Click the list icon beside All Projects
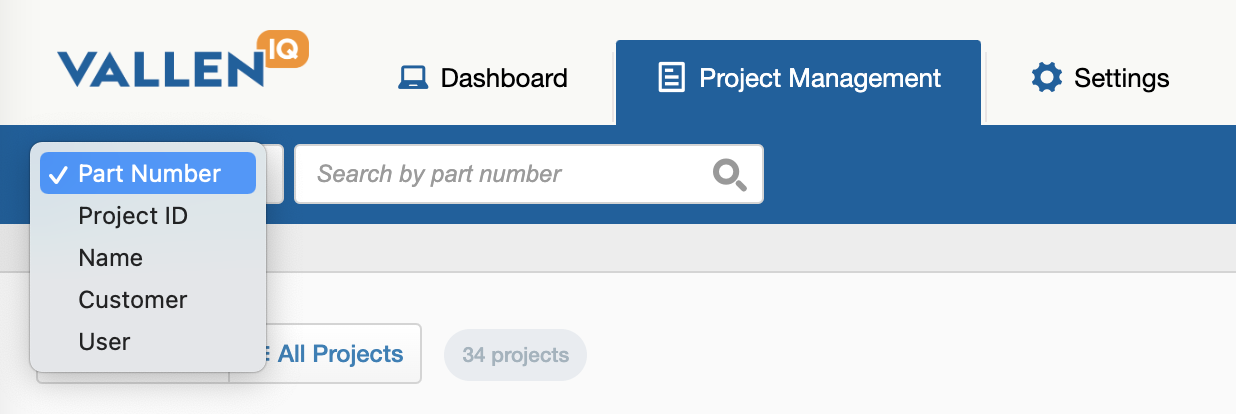 coord(267,353)
